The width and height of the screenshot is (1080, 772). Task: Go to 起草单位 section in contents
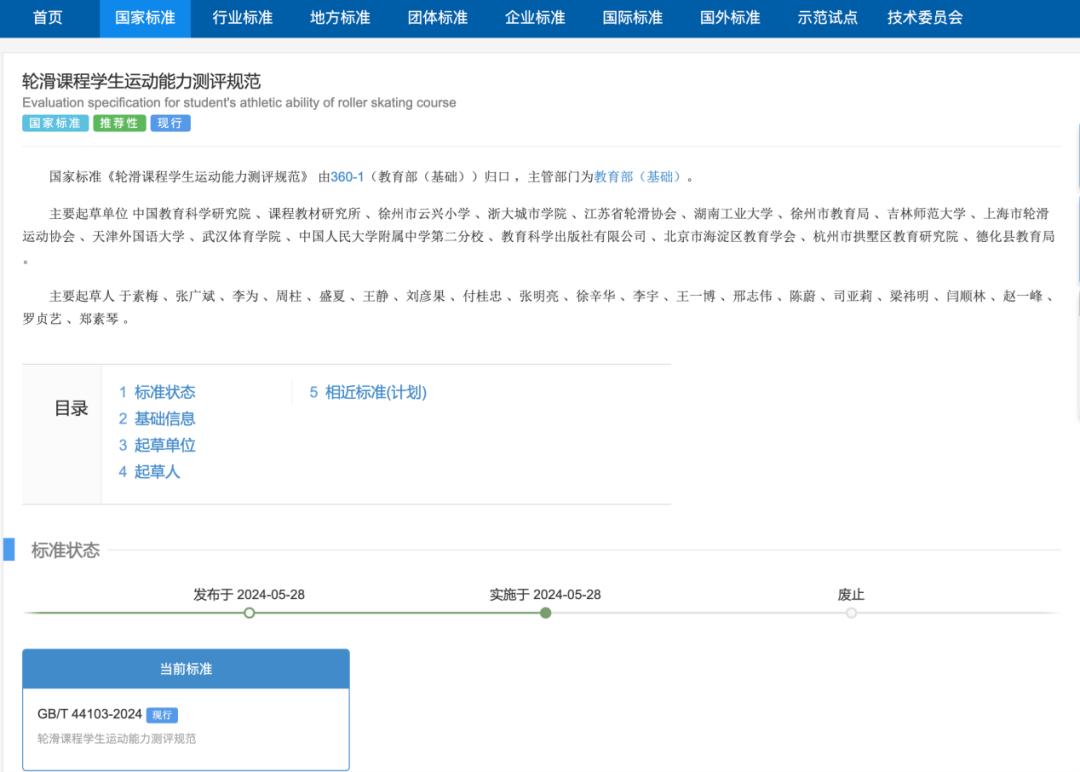tap(157, 445)
